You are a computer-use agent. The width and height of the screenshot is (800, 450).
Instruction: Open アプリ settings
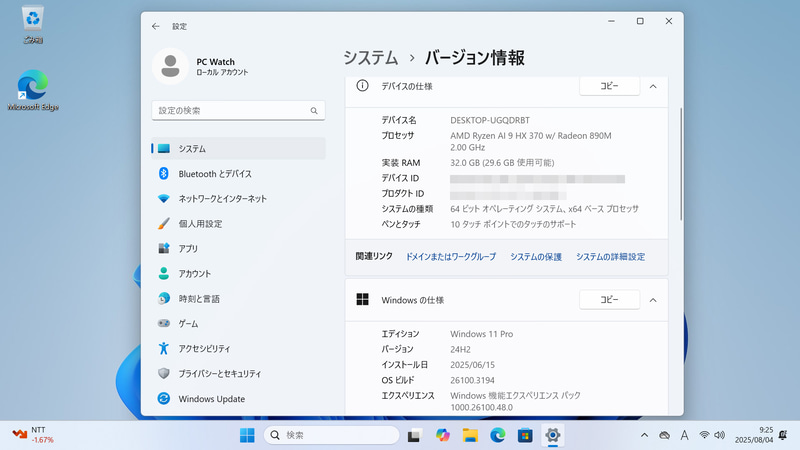pos(238,248)
